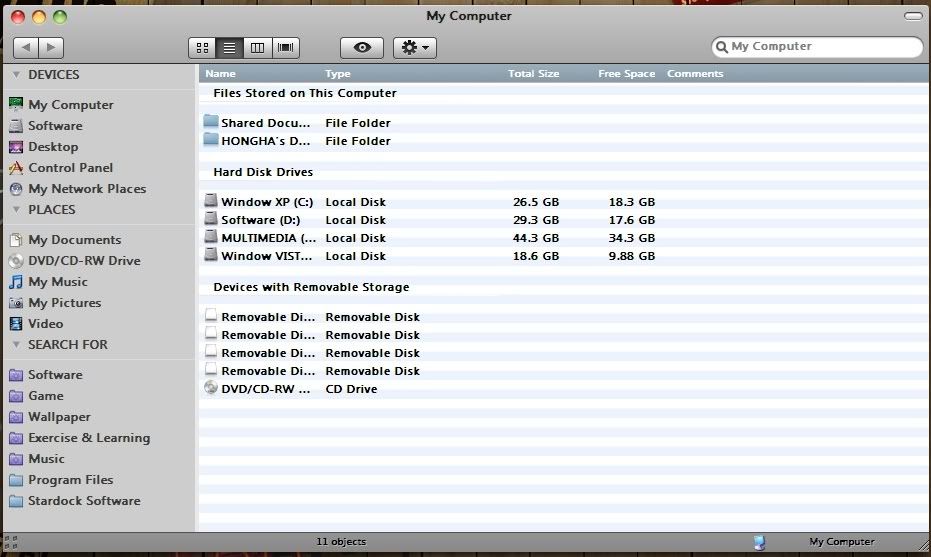Sort by the Free Space column header
The width and height of the screenshot is (931, 557).
click(x=626, y=74)
